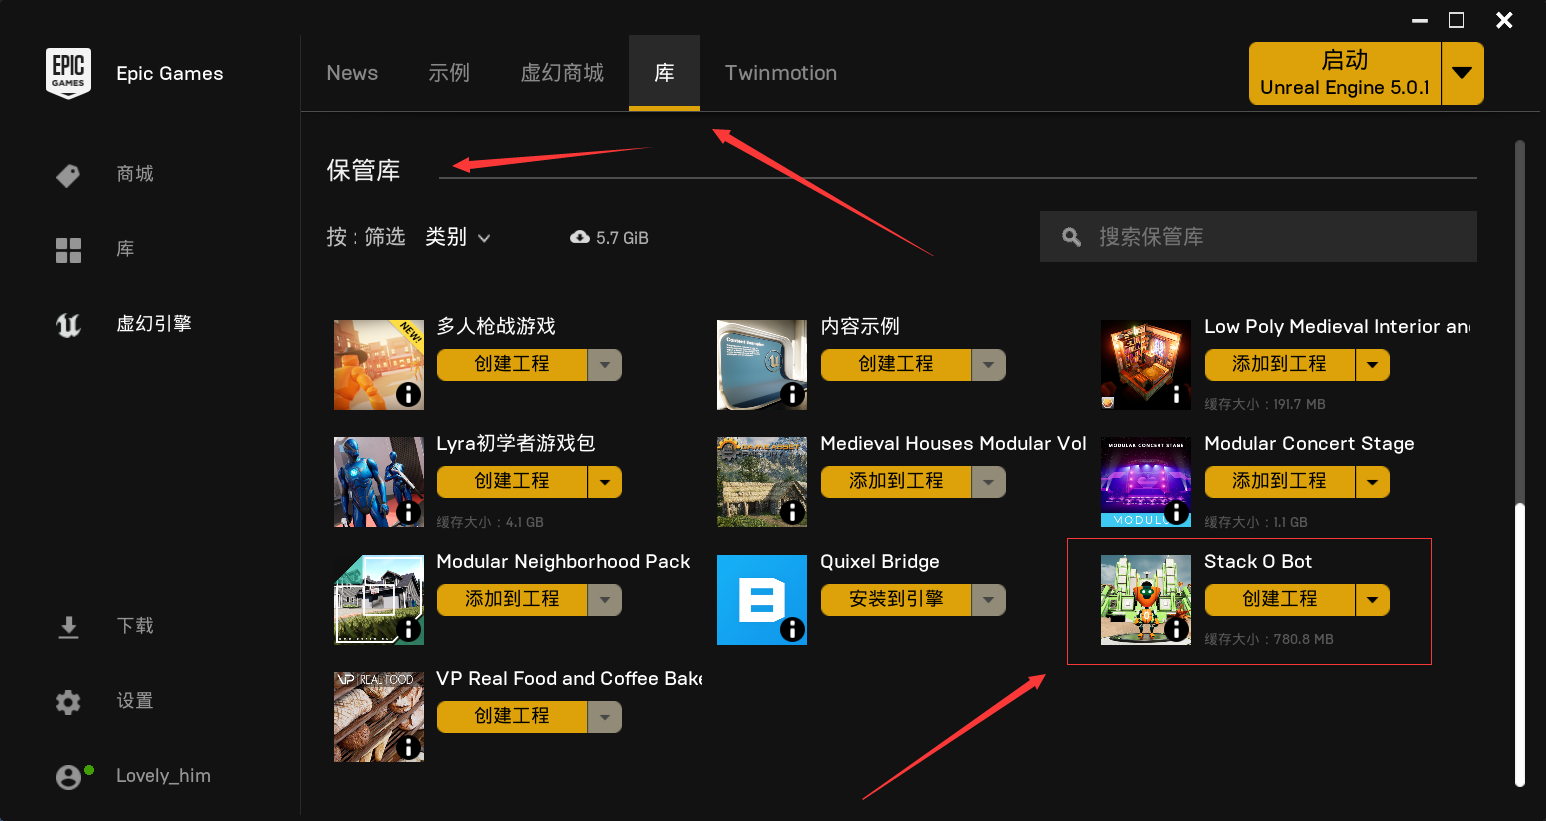Click the vault vertical scrollbar thumb
The width and height of the screenshot is (1546, 821).
[1520, 645]
